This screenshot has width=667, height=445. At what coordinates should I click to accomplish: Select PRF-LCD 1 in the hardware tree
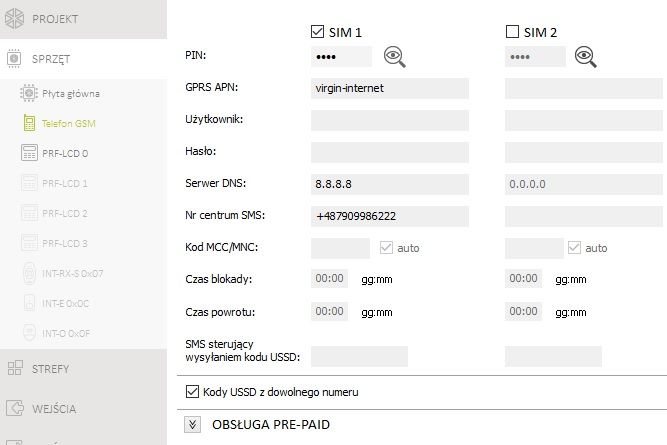click(65, 183)
